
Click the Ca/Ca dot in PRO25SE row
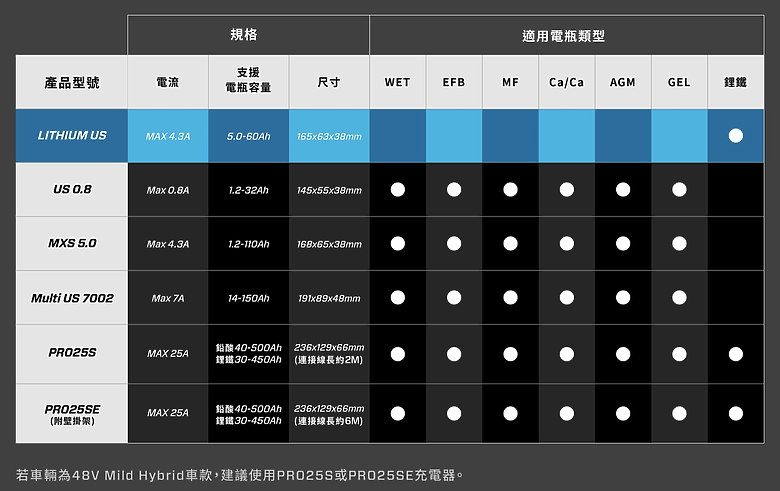pos(567,413)
